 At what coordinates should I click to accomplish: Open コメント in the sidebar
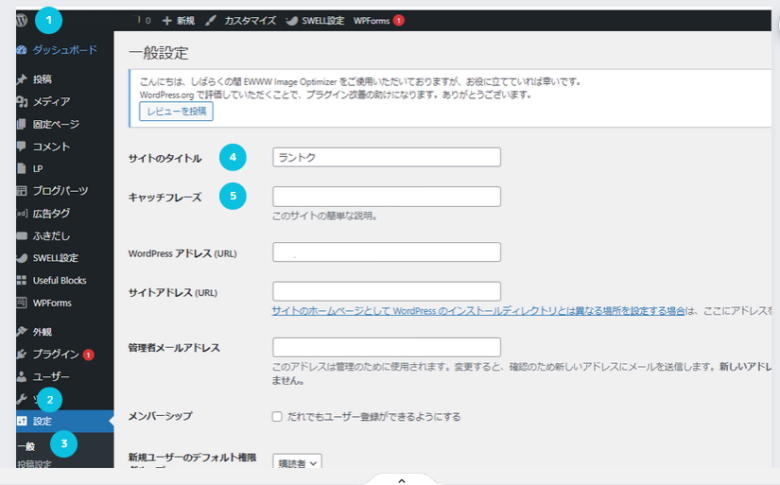click(51, 146)
